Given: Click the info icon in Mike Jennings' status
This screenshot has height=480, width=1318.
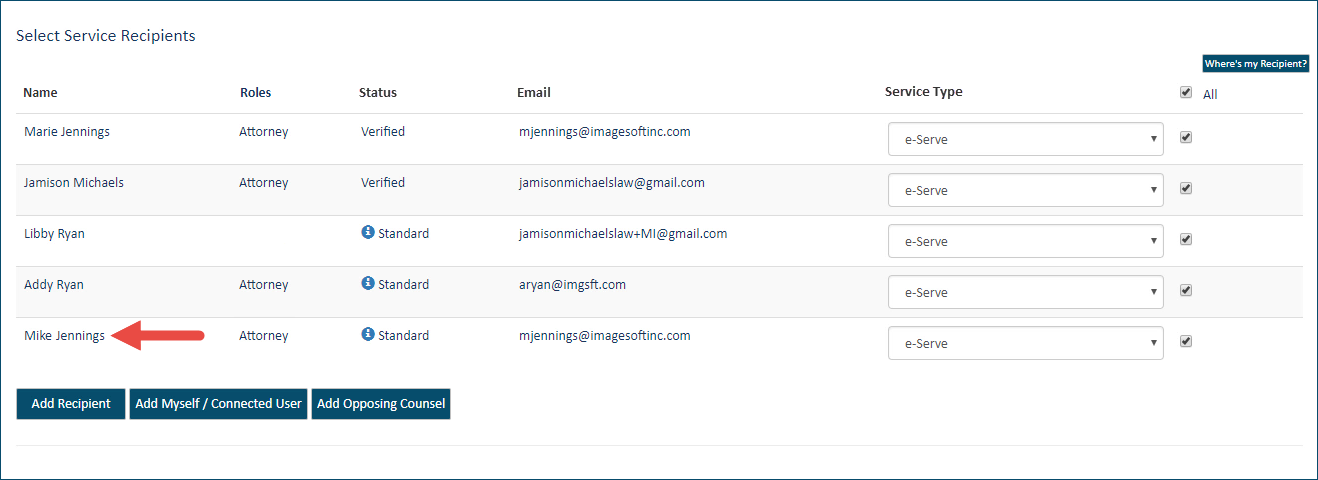Looking at the screenshot, I should tap(368, 335).
